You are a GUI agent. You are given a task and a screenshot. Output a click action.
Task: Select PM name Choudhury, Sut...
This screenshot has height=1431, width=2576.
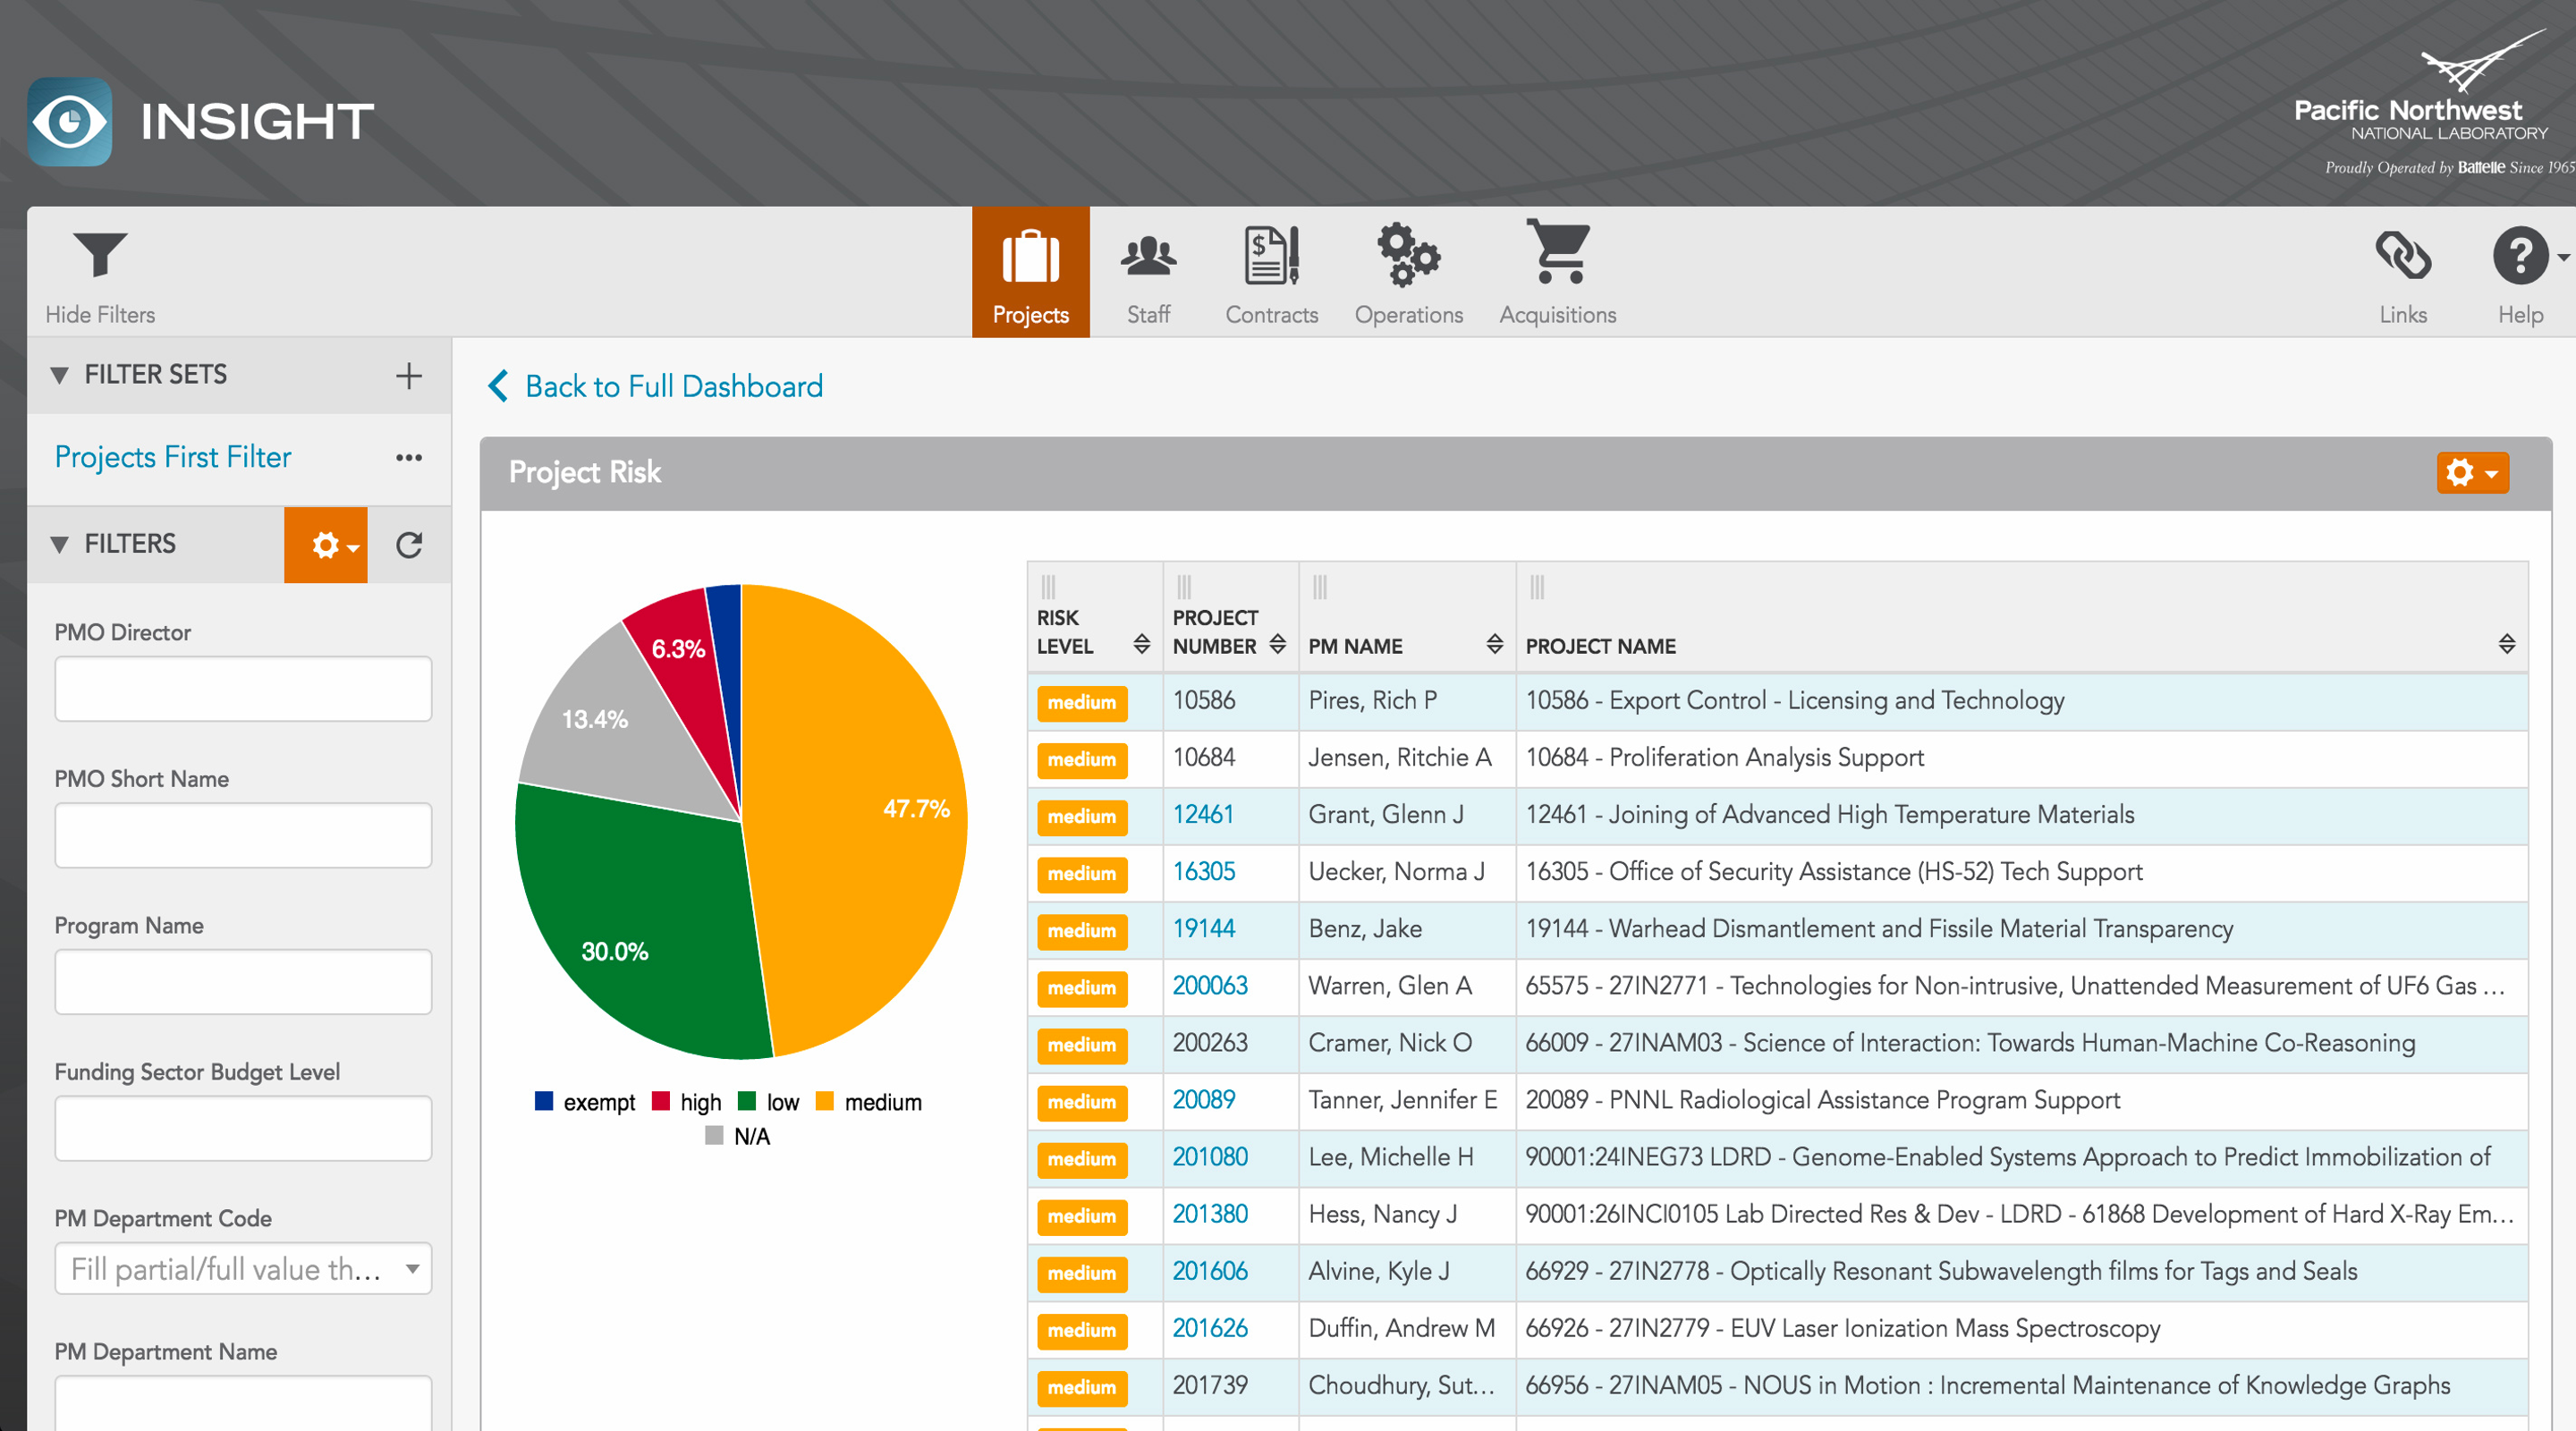[x=1401, y=1385]
